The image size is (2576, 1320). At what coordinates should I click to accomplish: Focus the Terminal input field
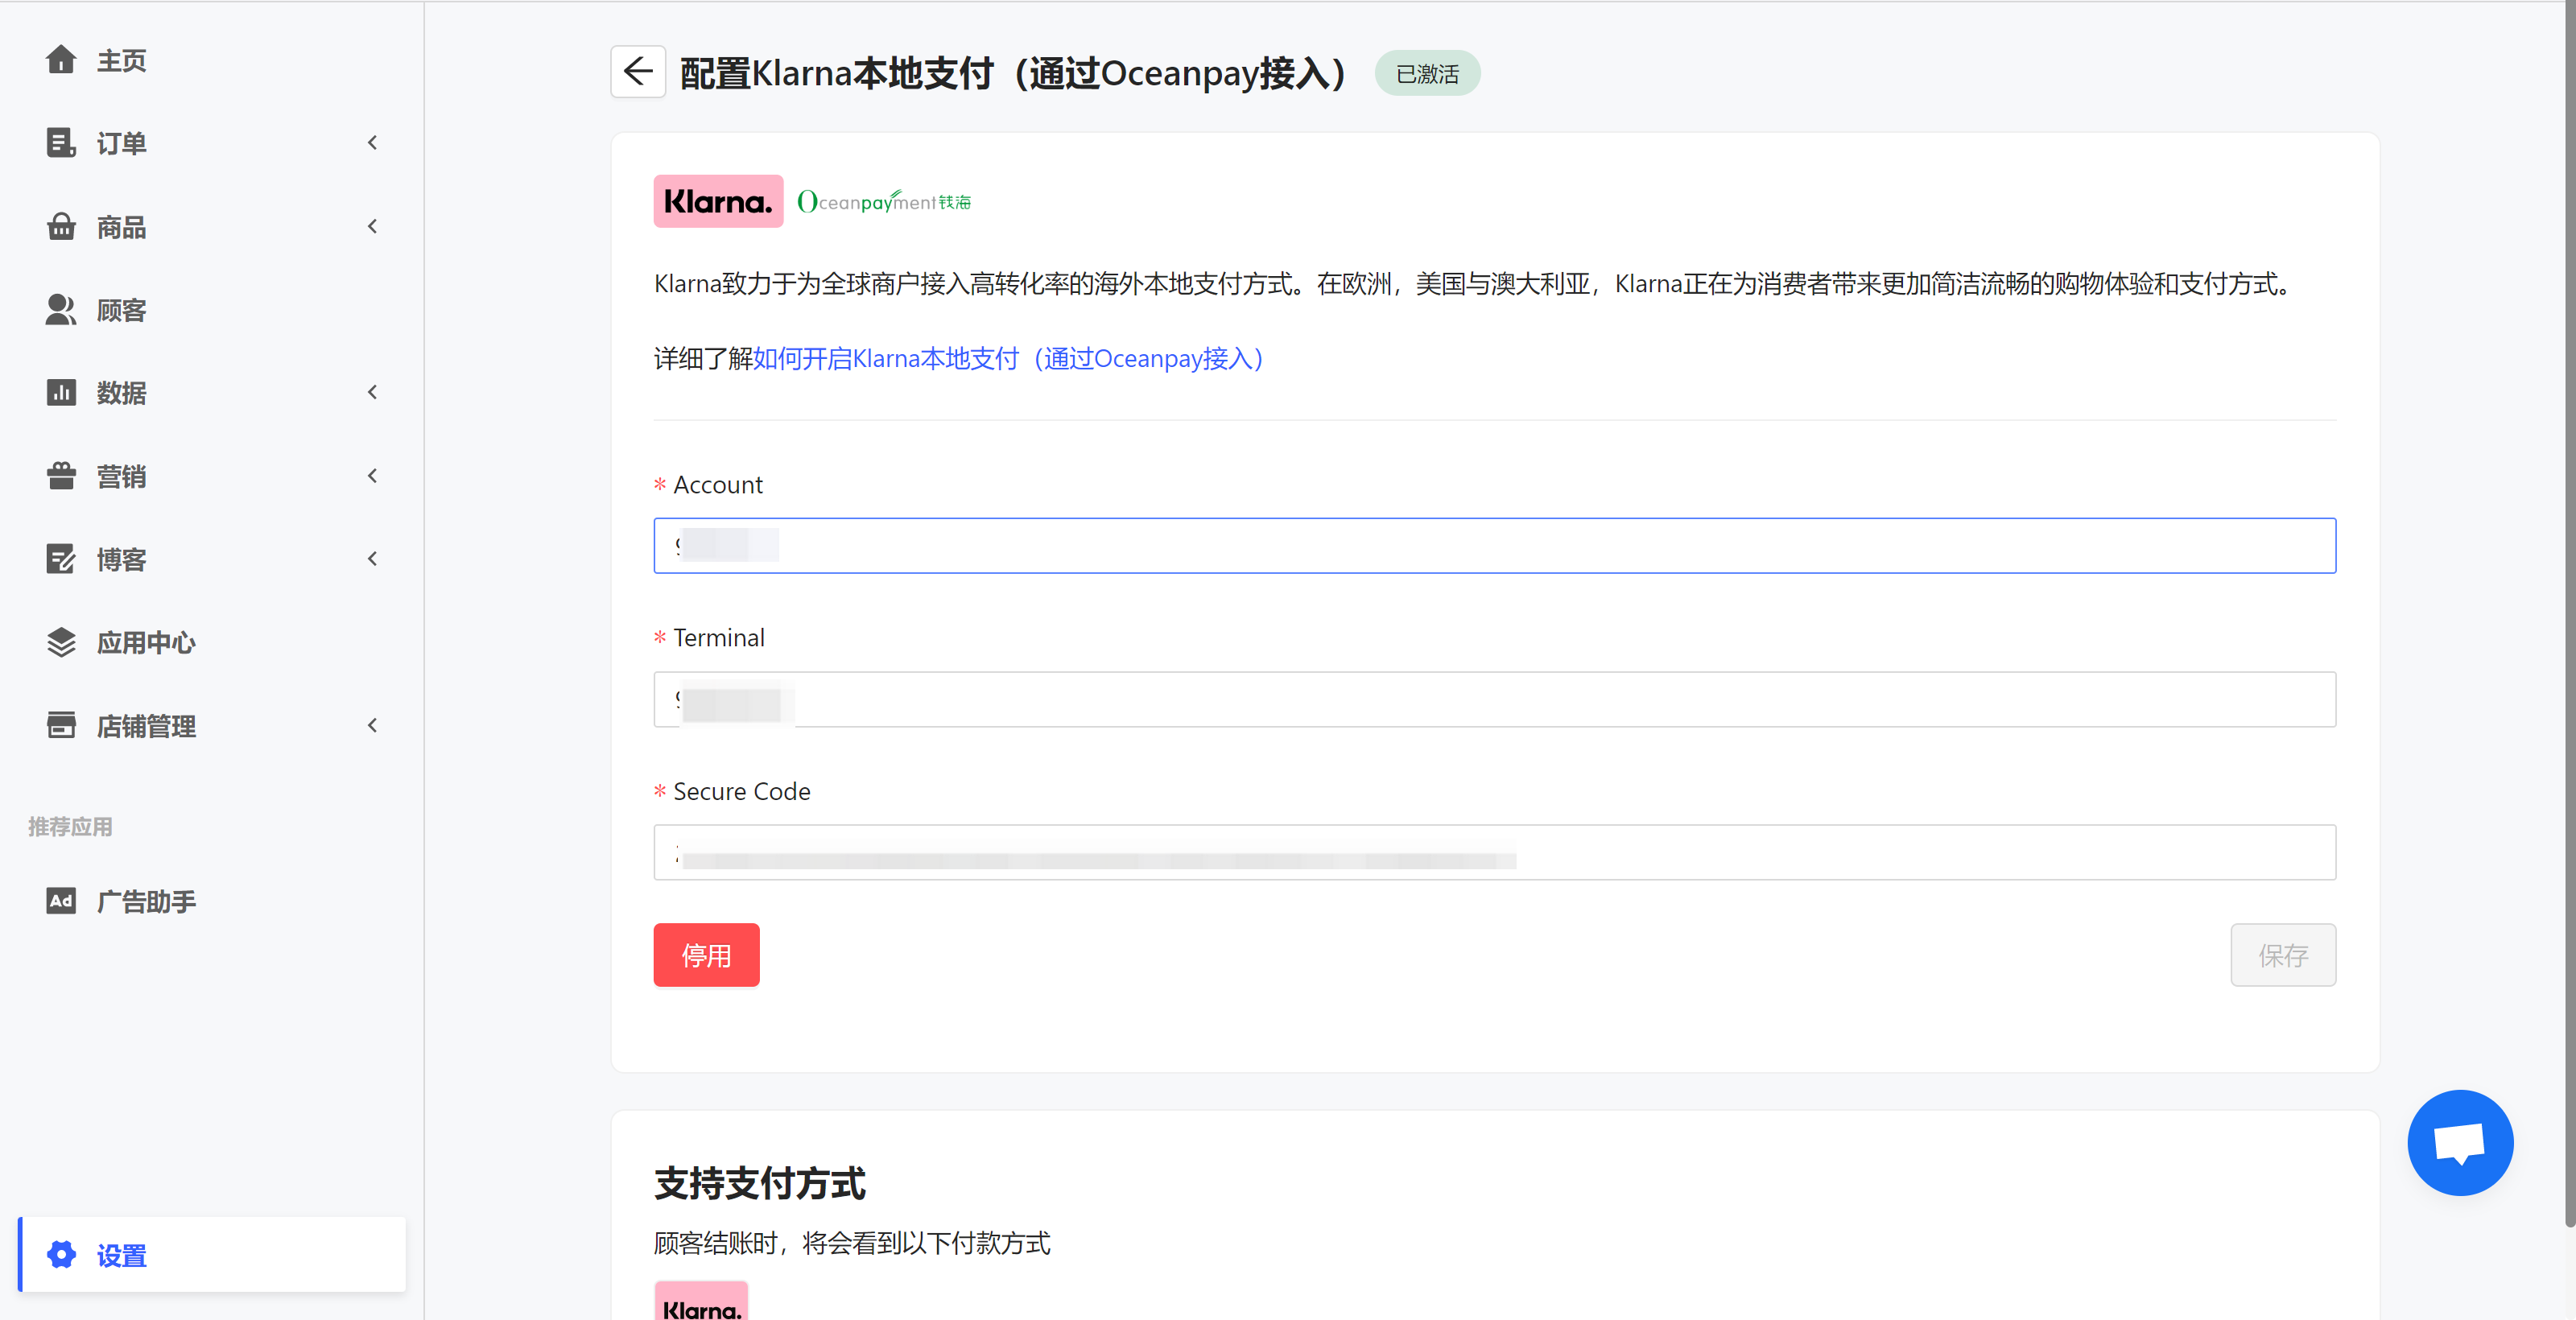point(1495,699)
